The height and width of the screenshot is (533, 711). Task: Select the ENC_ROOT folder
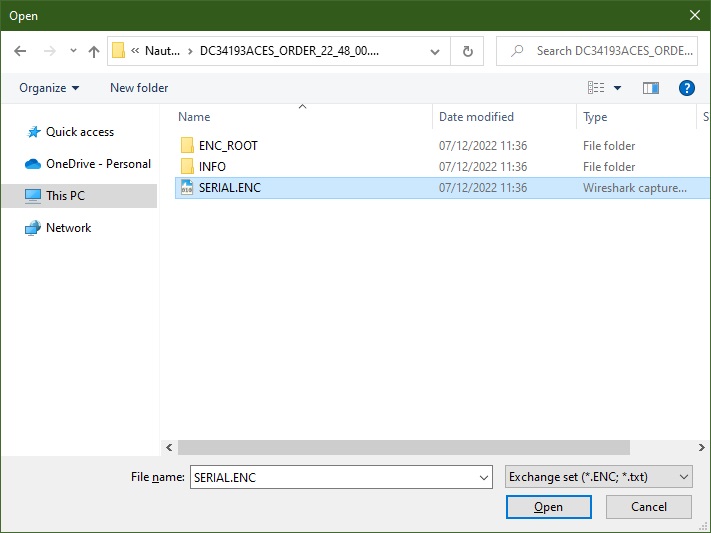[228, 146]
